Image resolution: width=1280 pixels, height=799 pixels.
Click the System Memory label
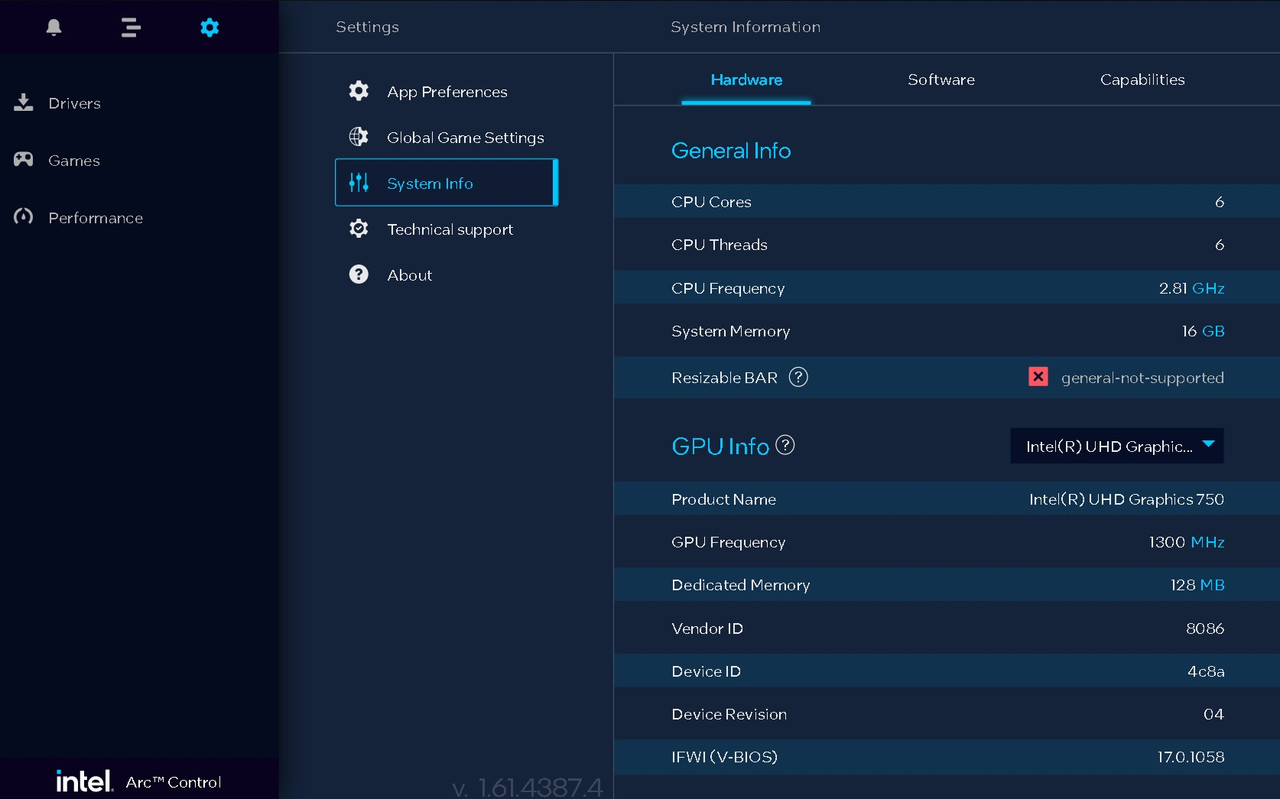(730, 331)
